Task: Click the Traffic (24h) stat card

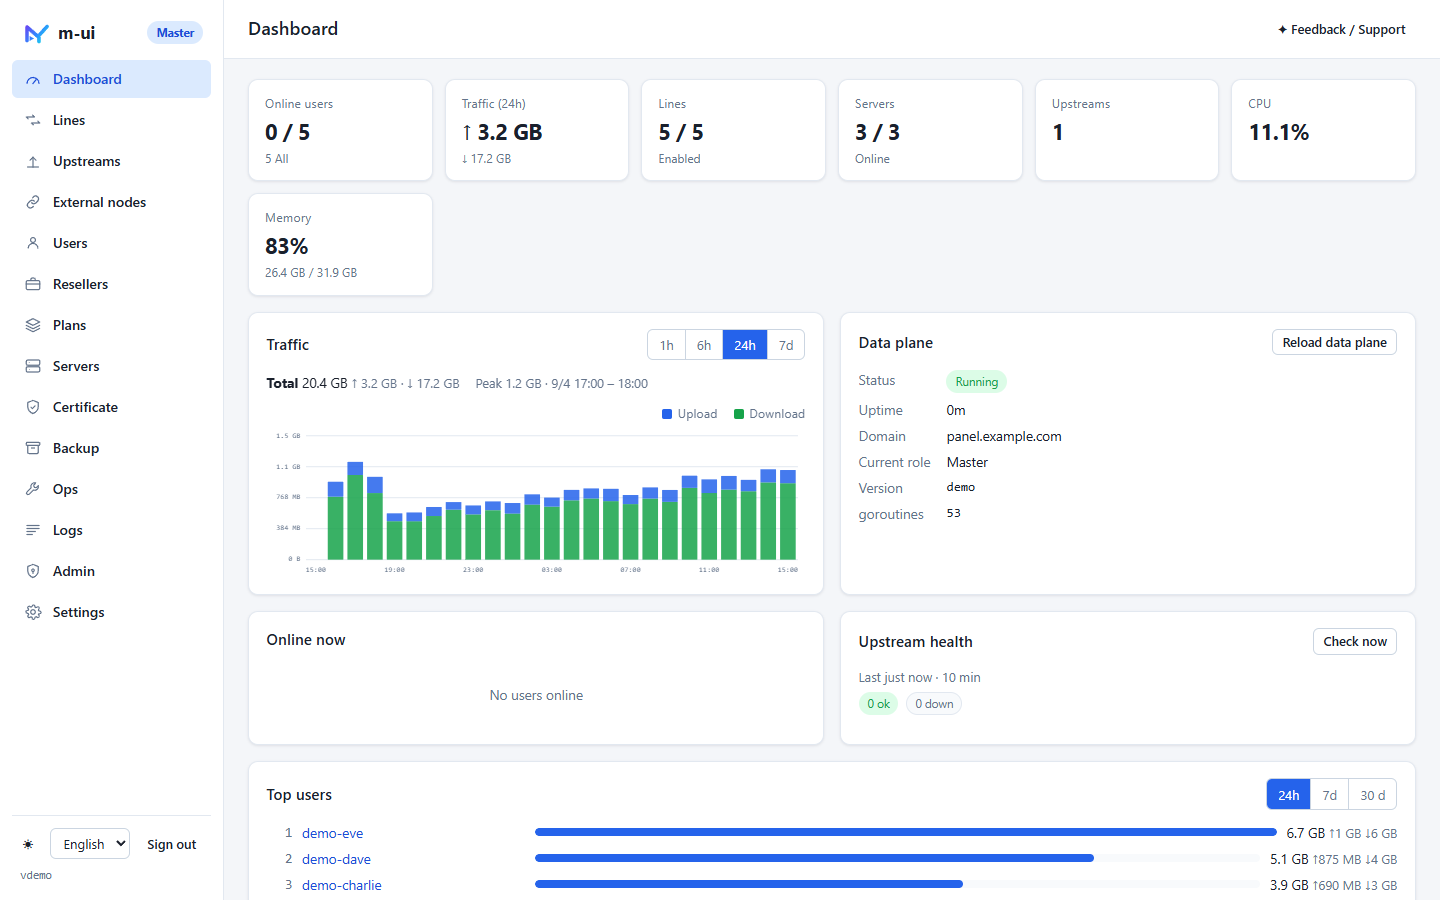Action: (x=537, y=130)
